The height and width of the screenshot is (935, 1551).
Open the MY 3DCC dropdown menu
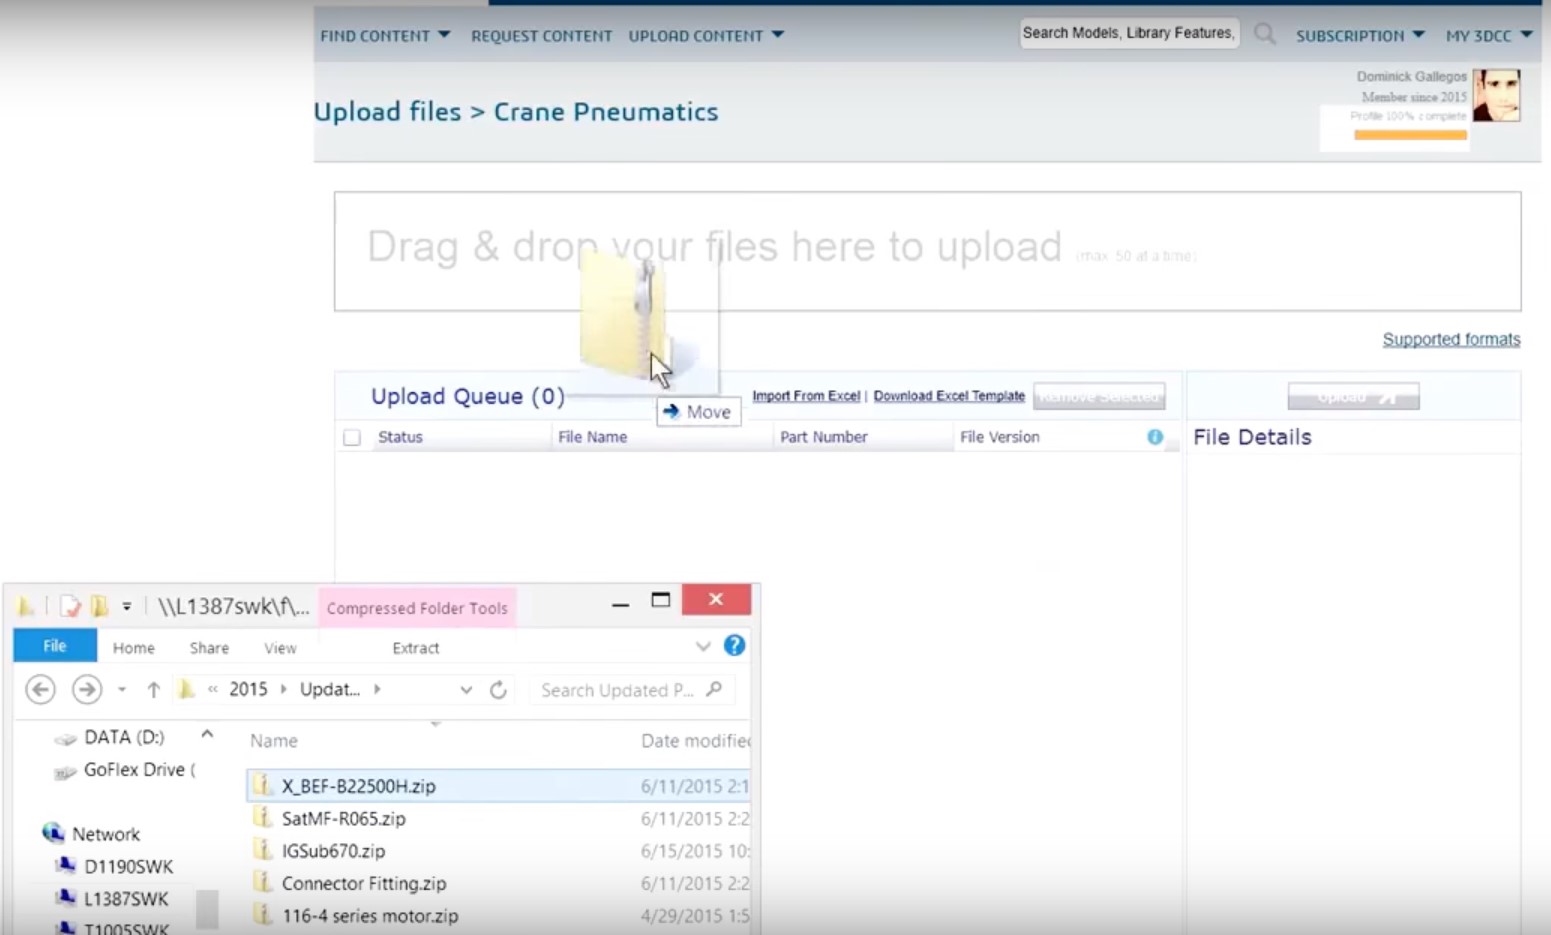pyautogui.click(x=1489, y=35)
